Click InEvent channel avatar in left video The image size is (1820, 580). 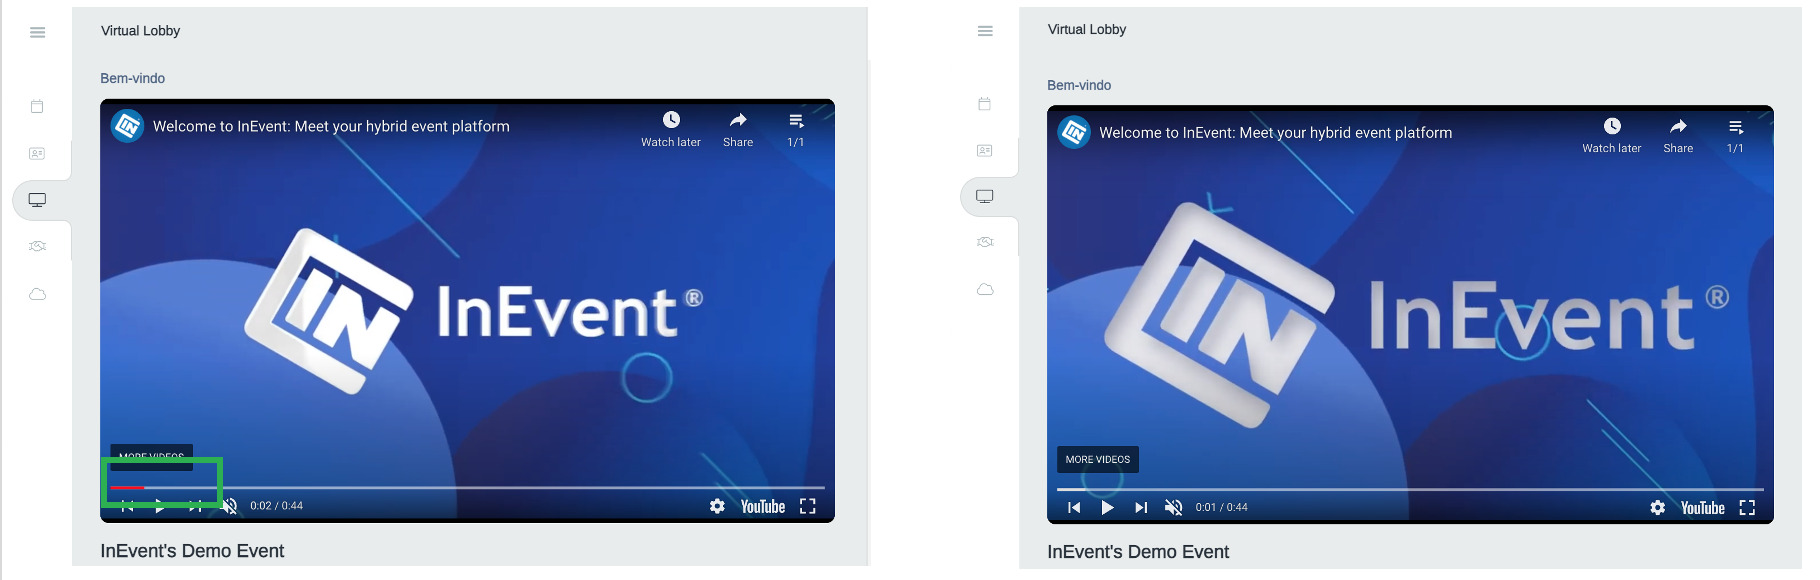pos(127,126)
